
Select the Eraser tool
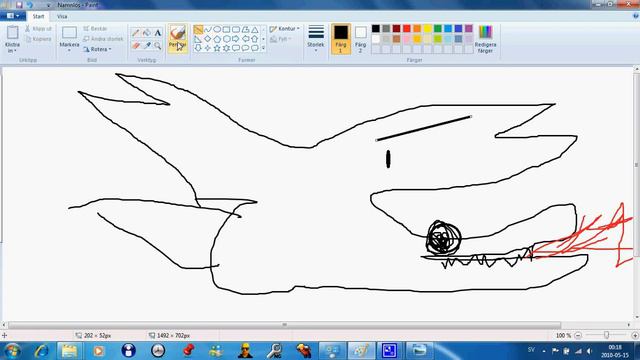point(136,45)
